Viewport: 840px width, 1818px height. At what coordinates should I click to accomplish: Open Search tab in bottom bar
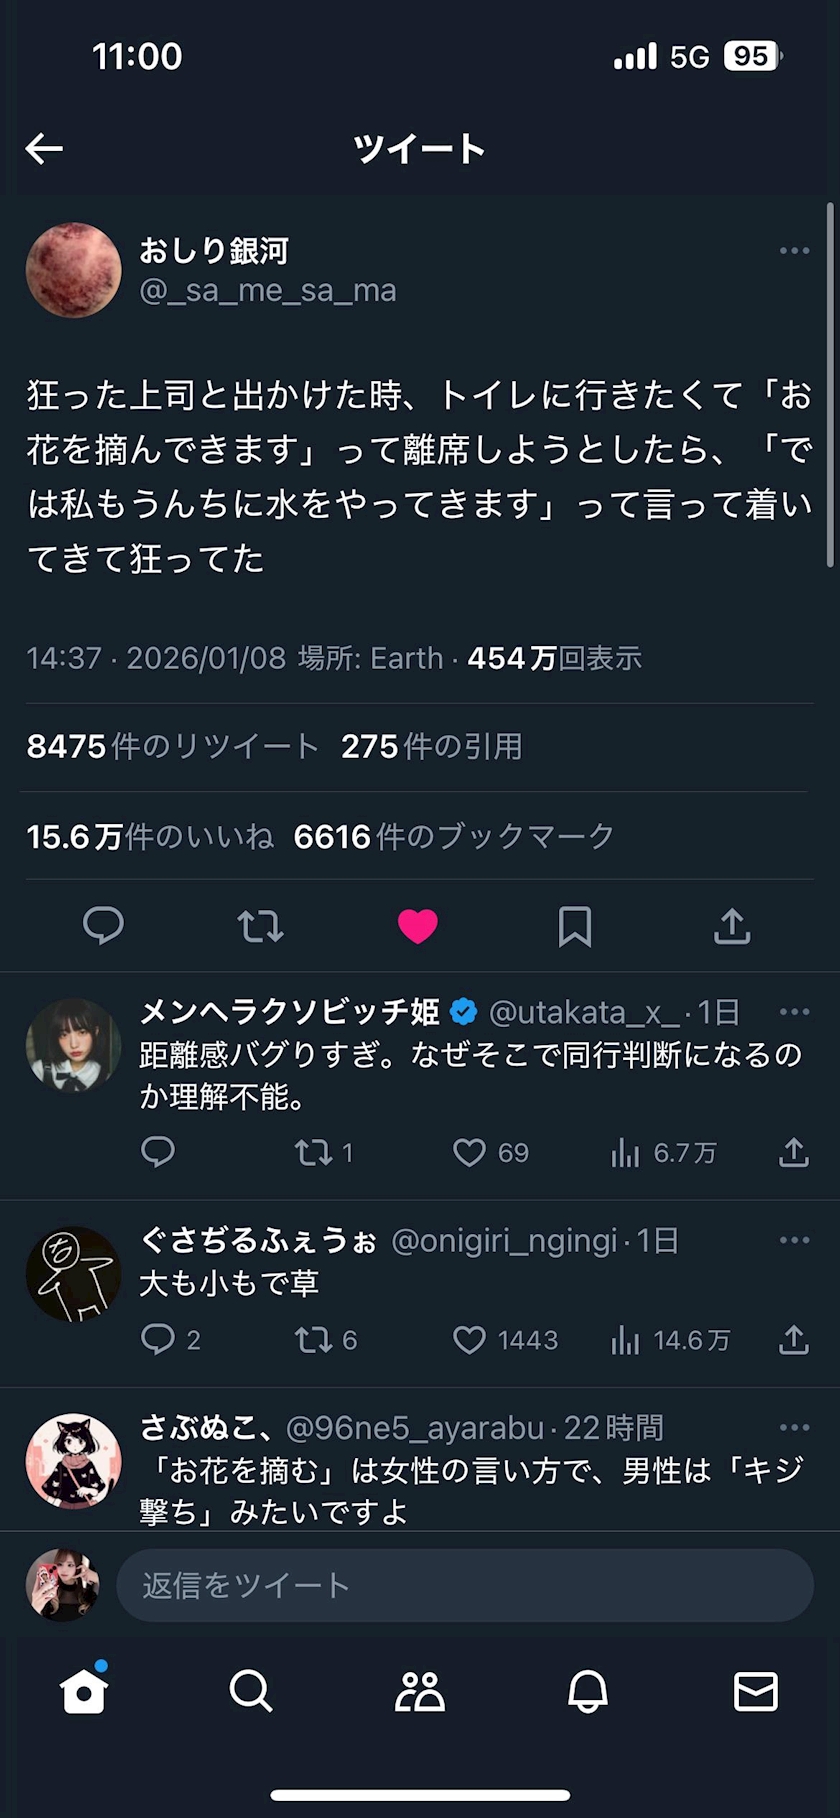(251, 1692)
